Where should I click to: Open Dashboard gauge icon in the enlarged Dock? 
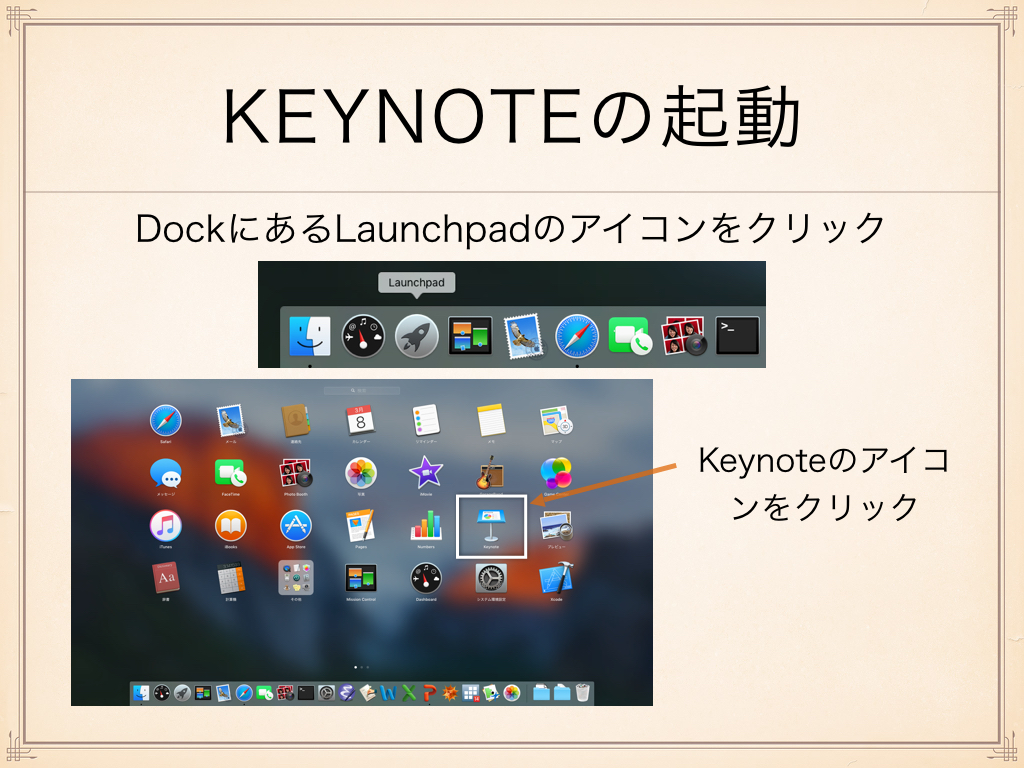(363, 336)
